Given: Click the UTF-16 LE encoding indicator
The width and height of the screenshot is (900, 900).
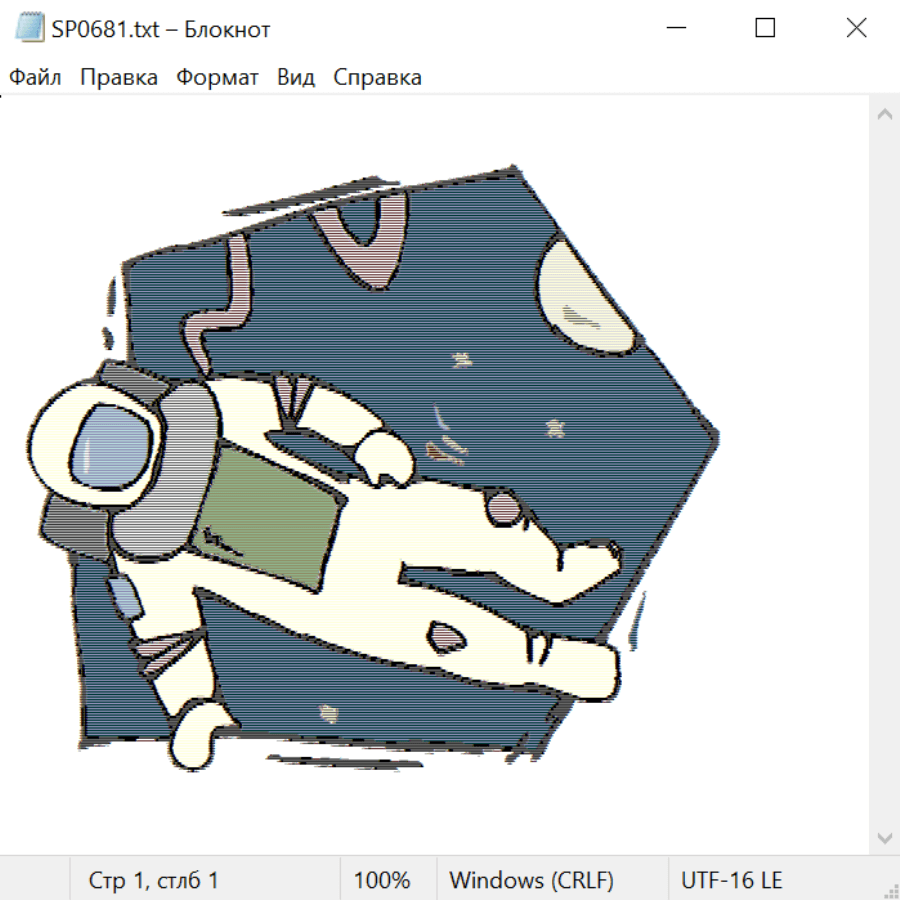Looking at the screenshot, I should point(731,880).
